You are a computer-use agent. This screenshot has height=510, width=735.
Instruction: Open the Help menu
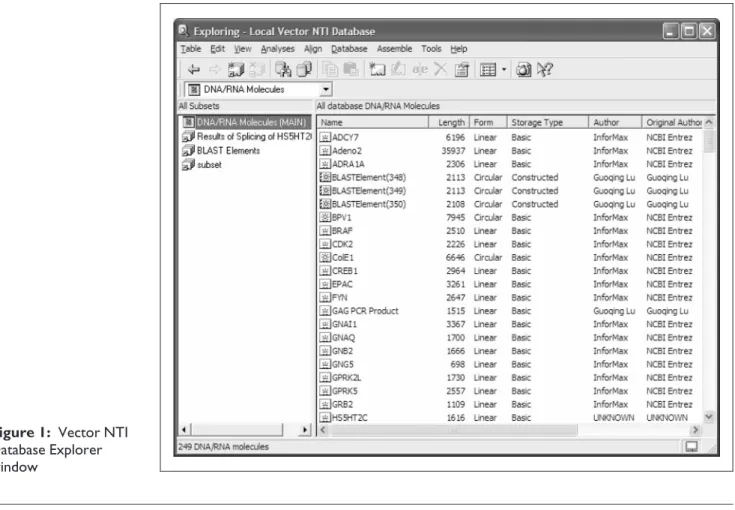click(x=458, y=49)
